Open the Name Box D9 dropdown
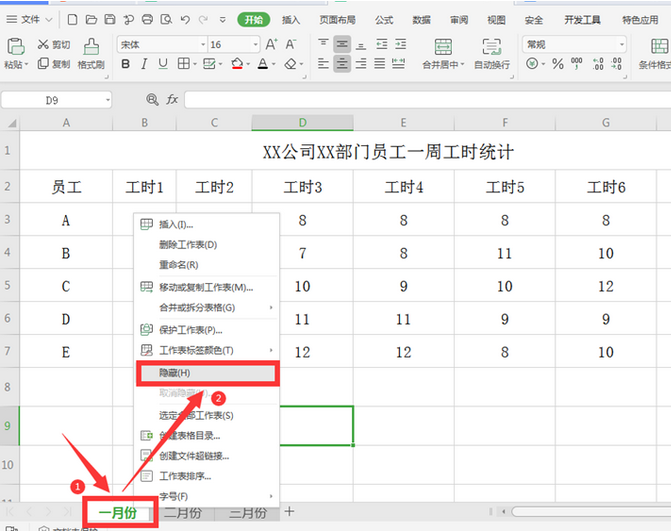671x532 pixels. [x=107, y=100]
